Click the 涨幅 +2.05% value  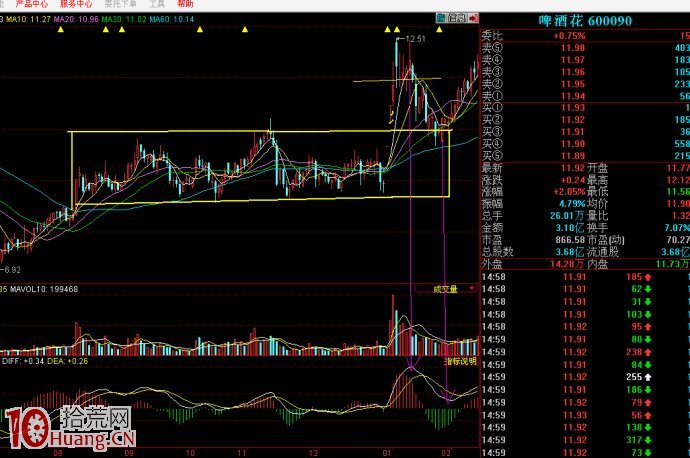tap(569, 192)
